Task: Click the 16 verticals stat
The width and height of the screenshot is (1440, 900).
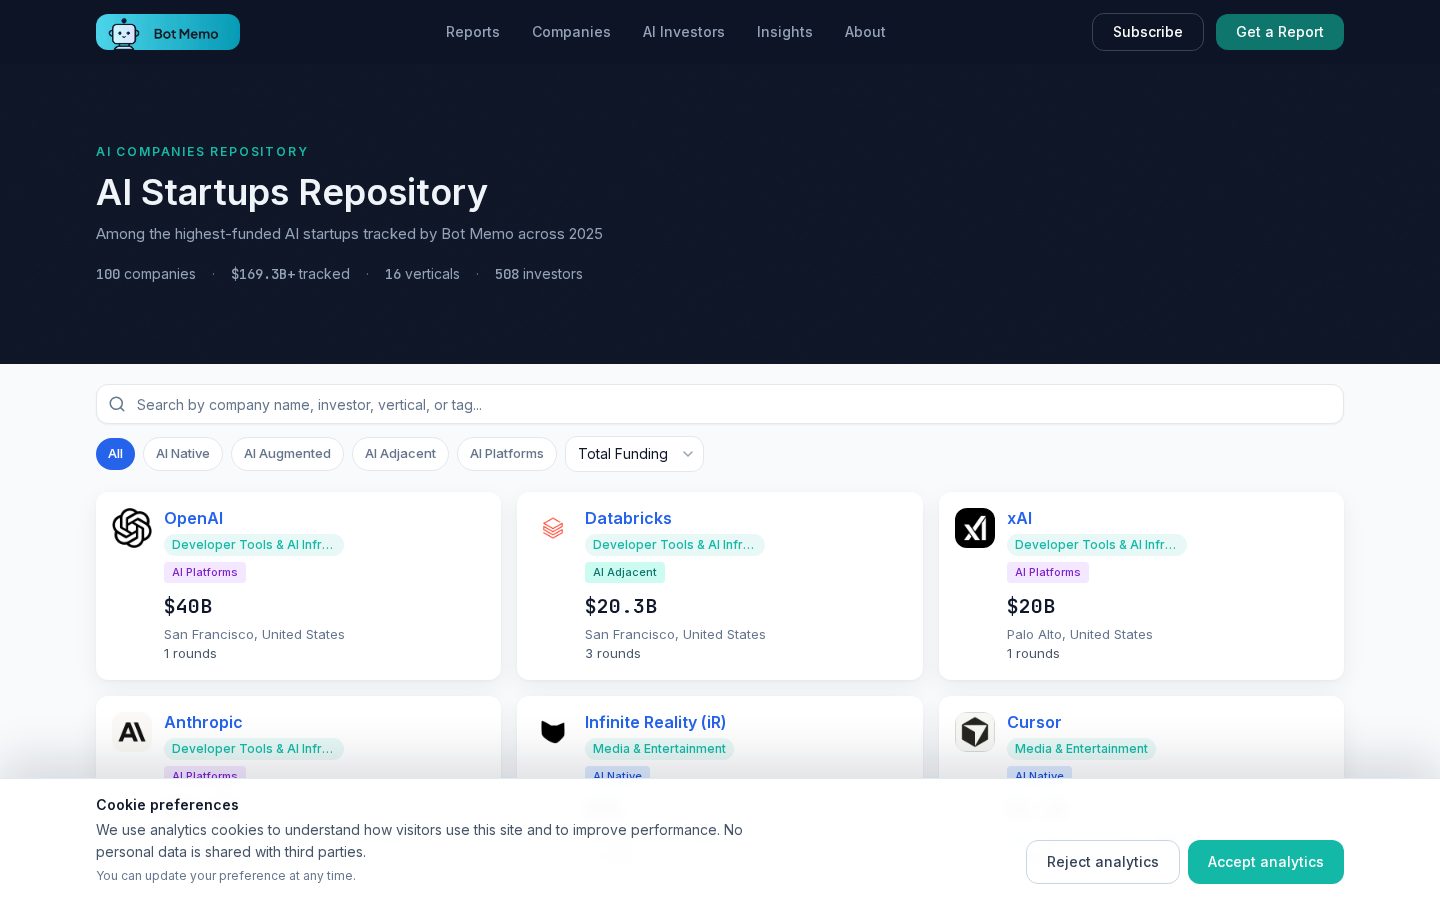Action: point(422,274)
